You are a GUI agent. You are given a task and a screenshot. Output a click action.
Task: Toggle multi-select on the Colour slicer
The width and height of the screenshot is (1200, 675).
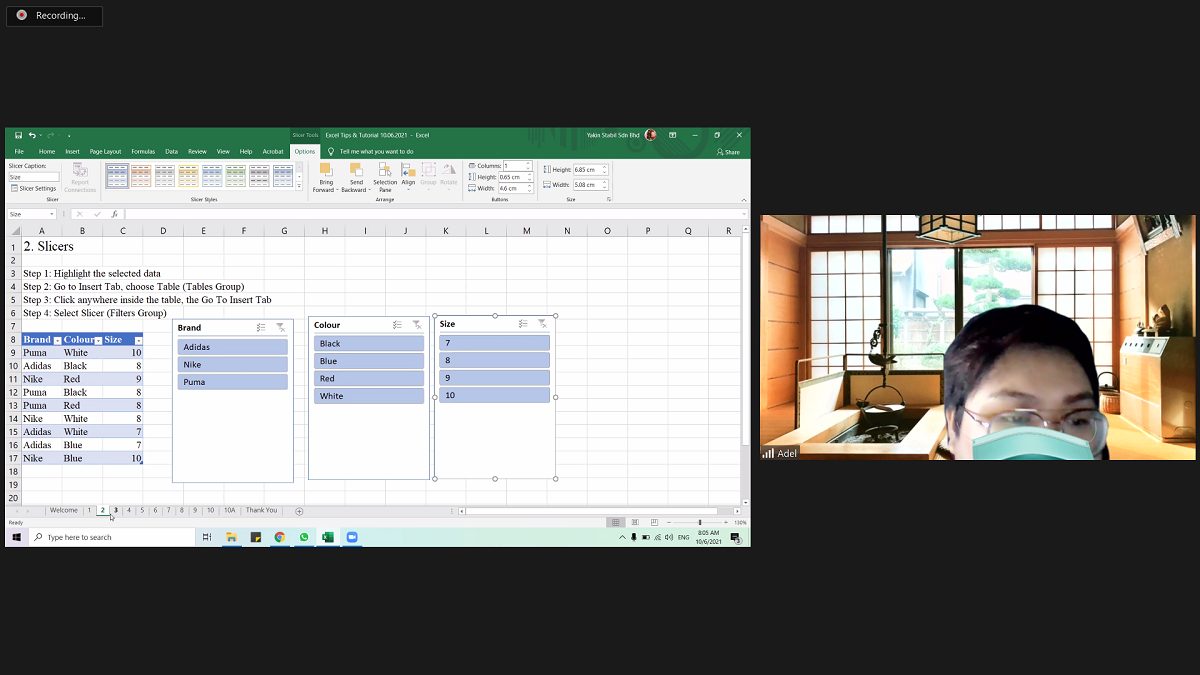(397, 325)
